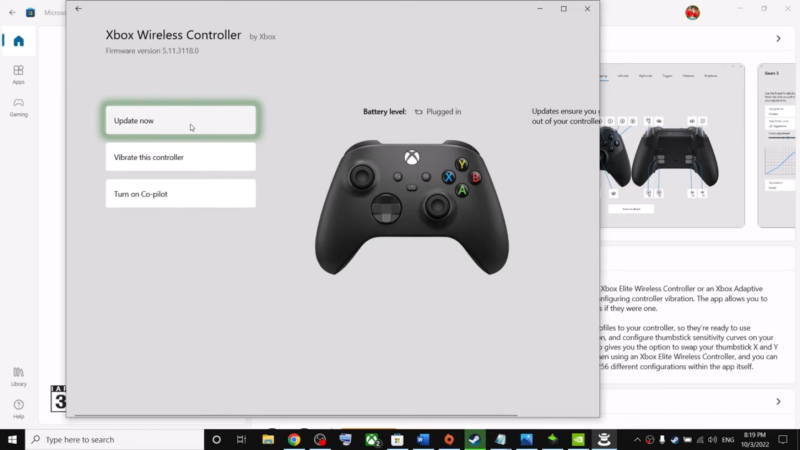Open Windows Start menu
The width and height of the screenshot is (800, 450).
[x=12, y=439]
